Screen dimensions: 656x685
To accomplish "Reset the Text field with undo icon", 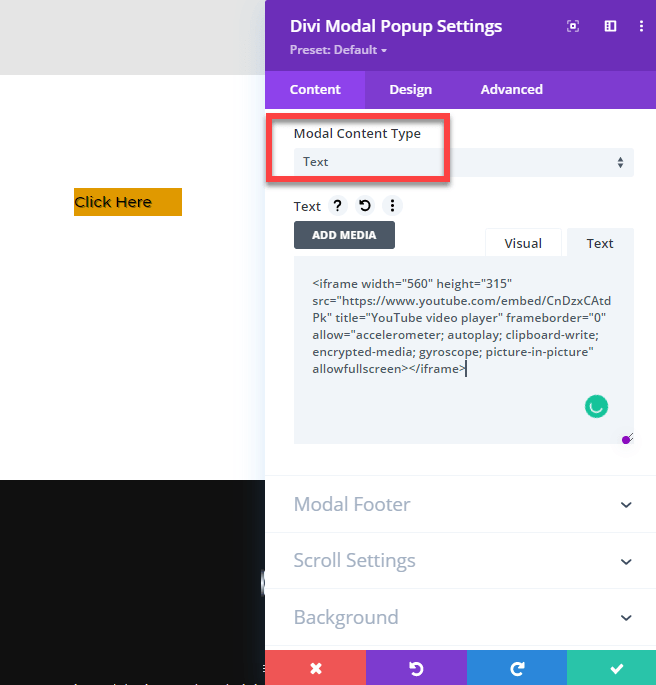I will pos(365,205).
